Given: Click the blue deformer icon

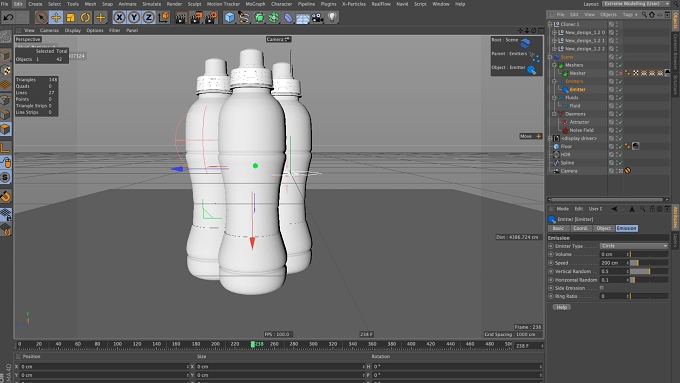Looking at the screenshot, I should 288,18.
